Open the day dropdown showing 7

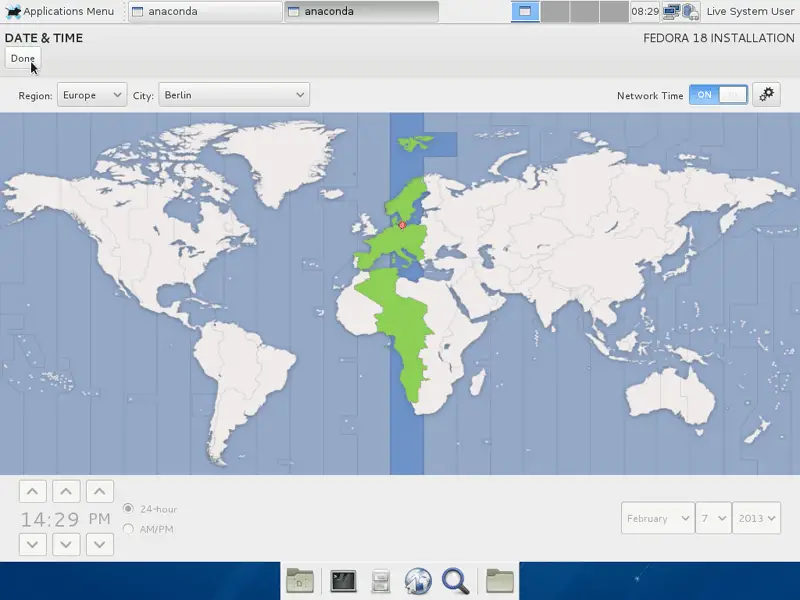[x=713, y=518]
